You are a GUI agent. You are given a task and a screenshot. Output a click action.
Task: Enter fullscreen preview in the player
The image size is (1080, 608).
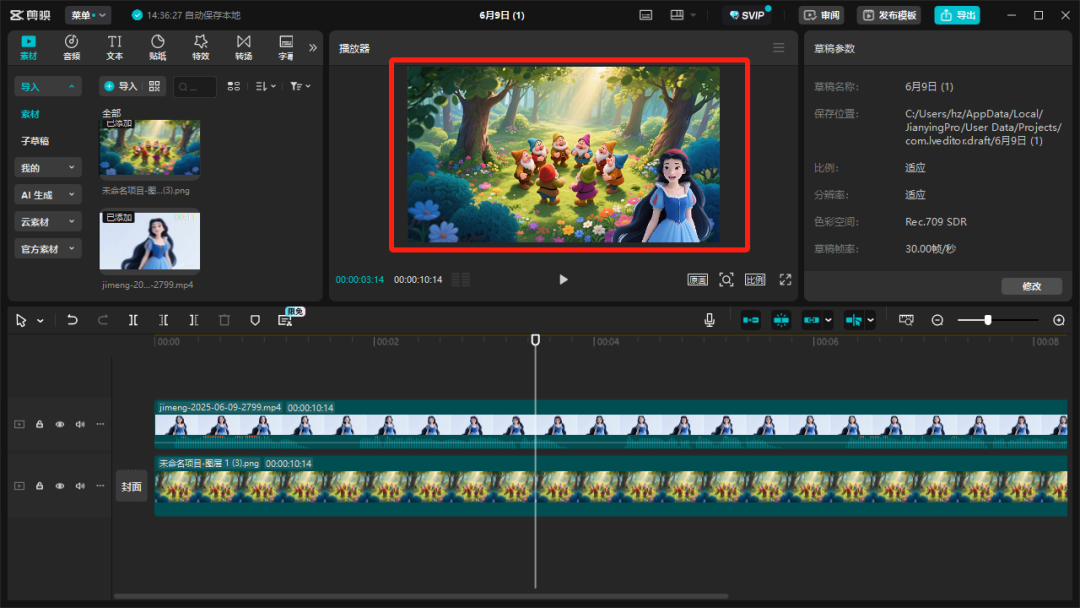(x=785, y=280)
